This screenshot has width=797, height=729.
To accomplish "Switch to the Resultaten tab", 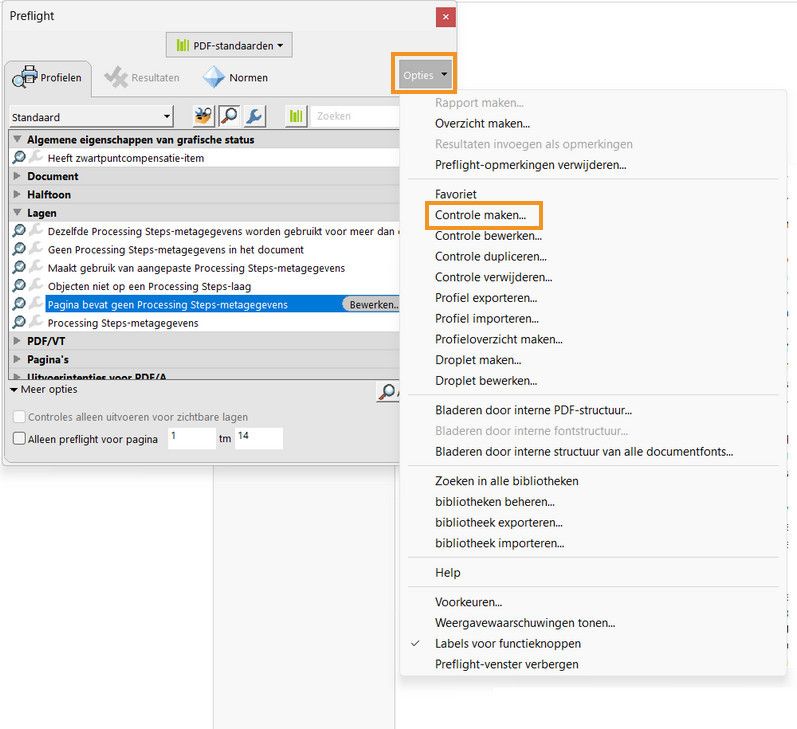I will point(142,78).
